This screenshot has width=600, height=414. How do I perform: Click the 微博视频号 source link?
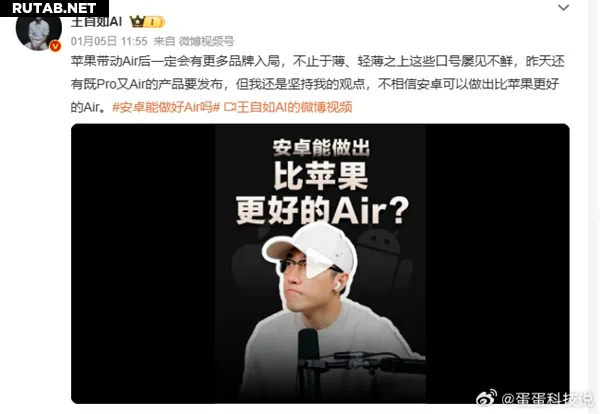[x=206, y=41]
